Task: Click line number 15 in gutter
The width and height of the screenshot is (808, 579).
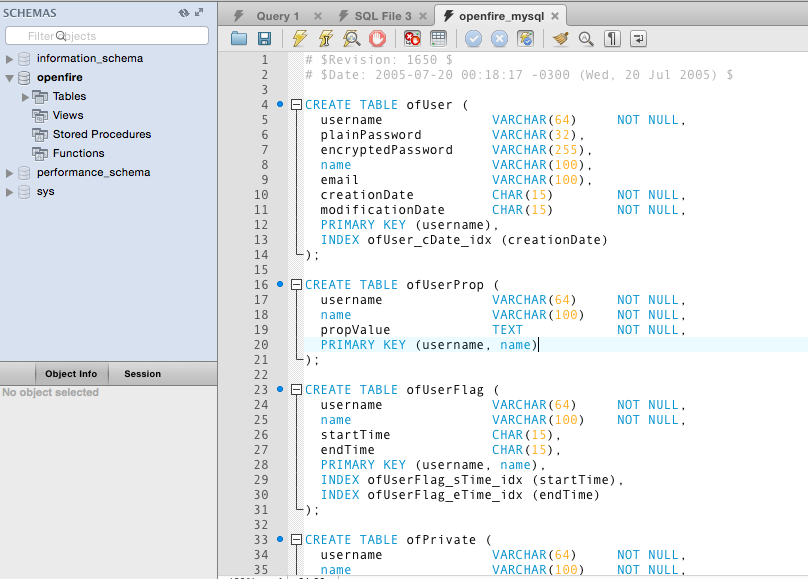Action: [261, 270]
